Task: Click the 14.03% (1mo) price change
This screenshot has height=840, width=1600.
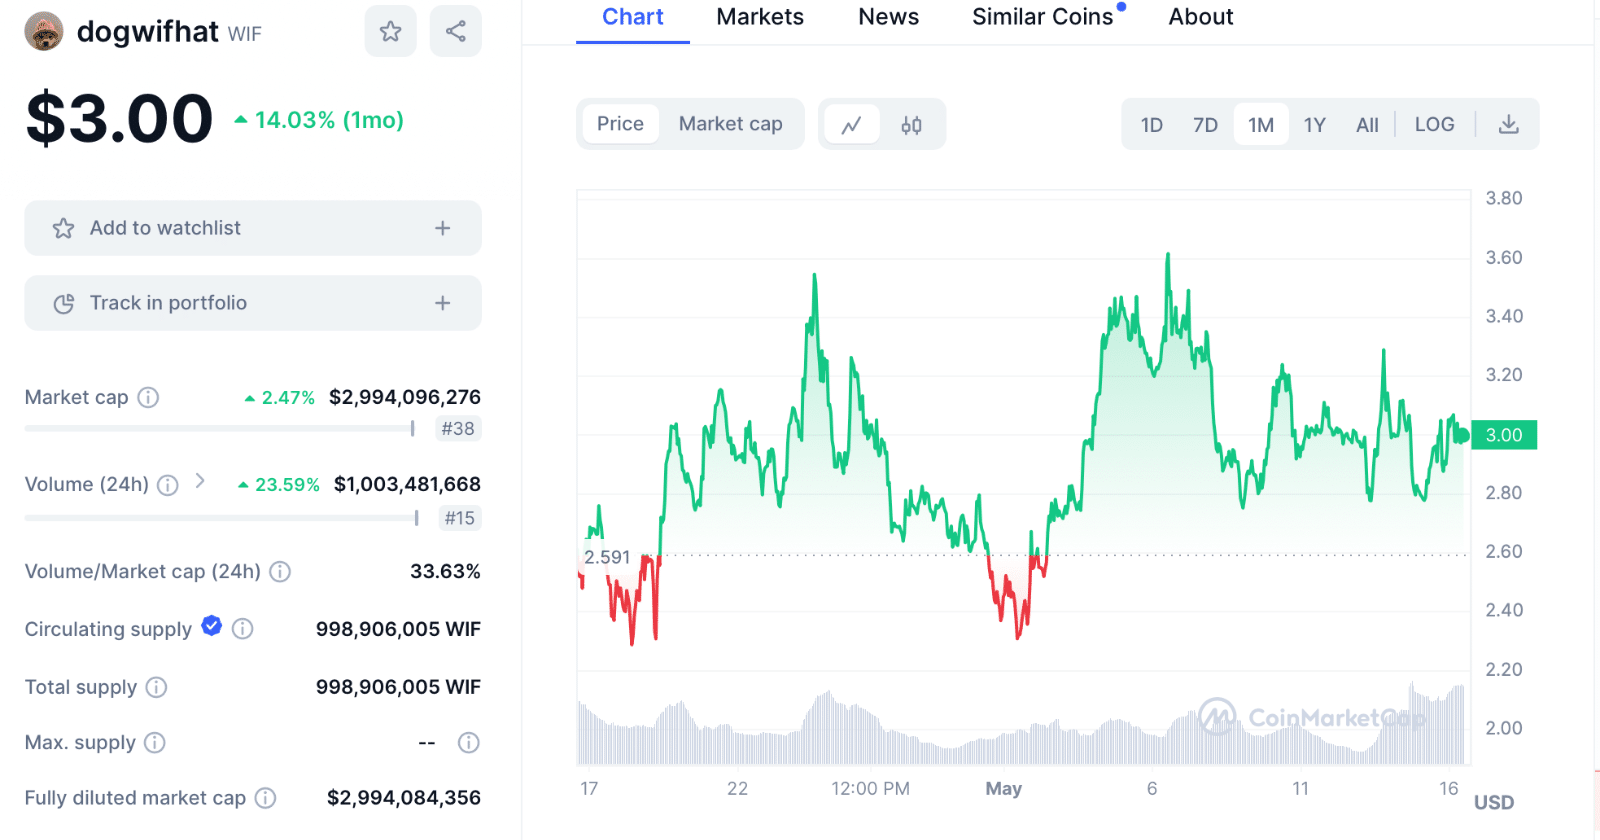Action: click(x=319, y=120)
